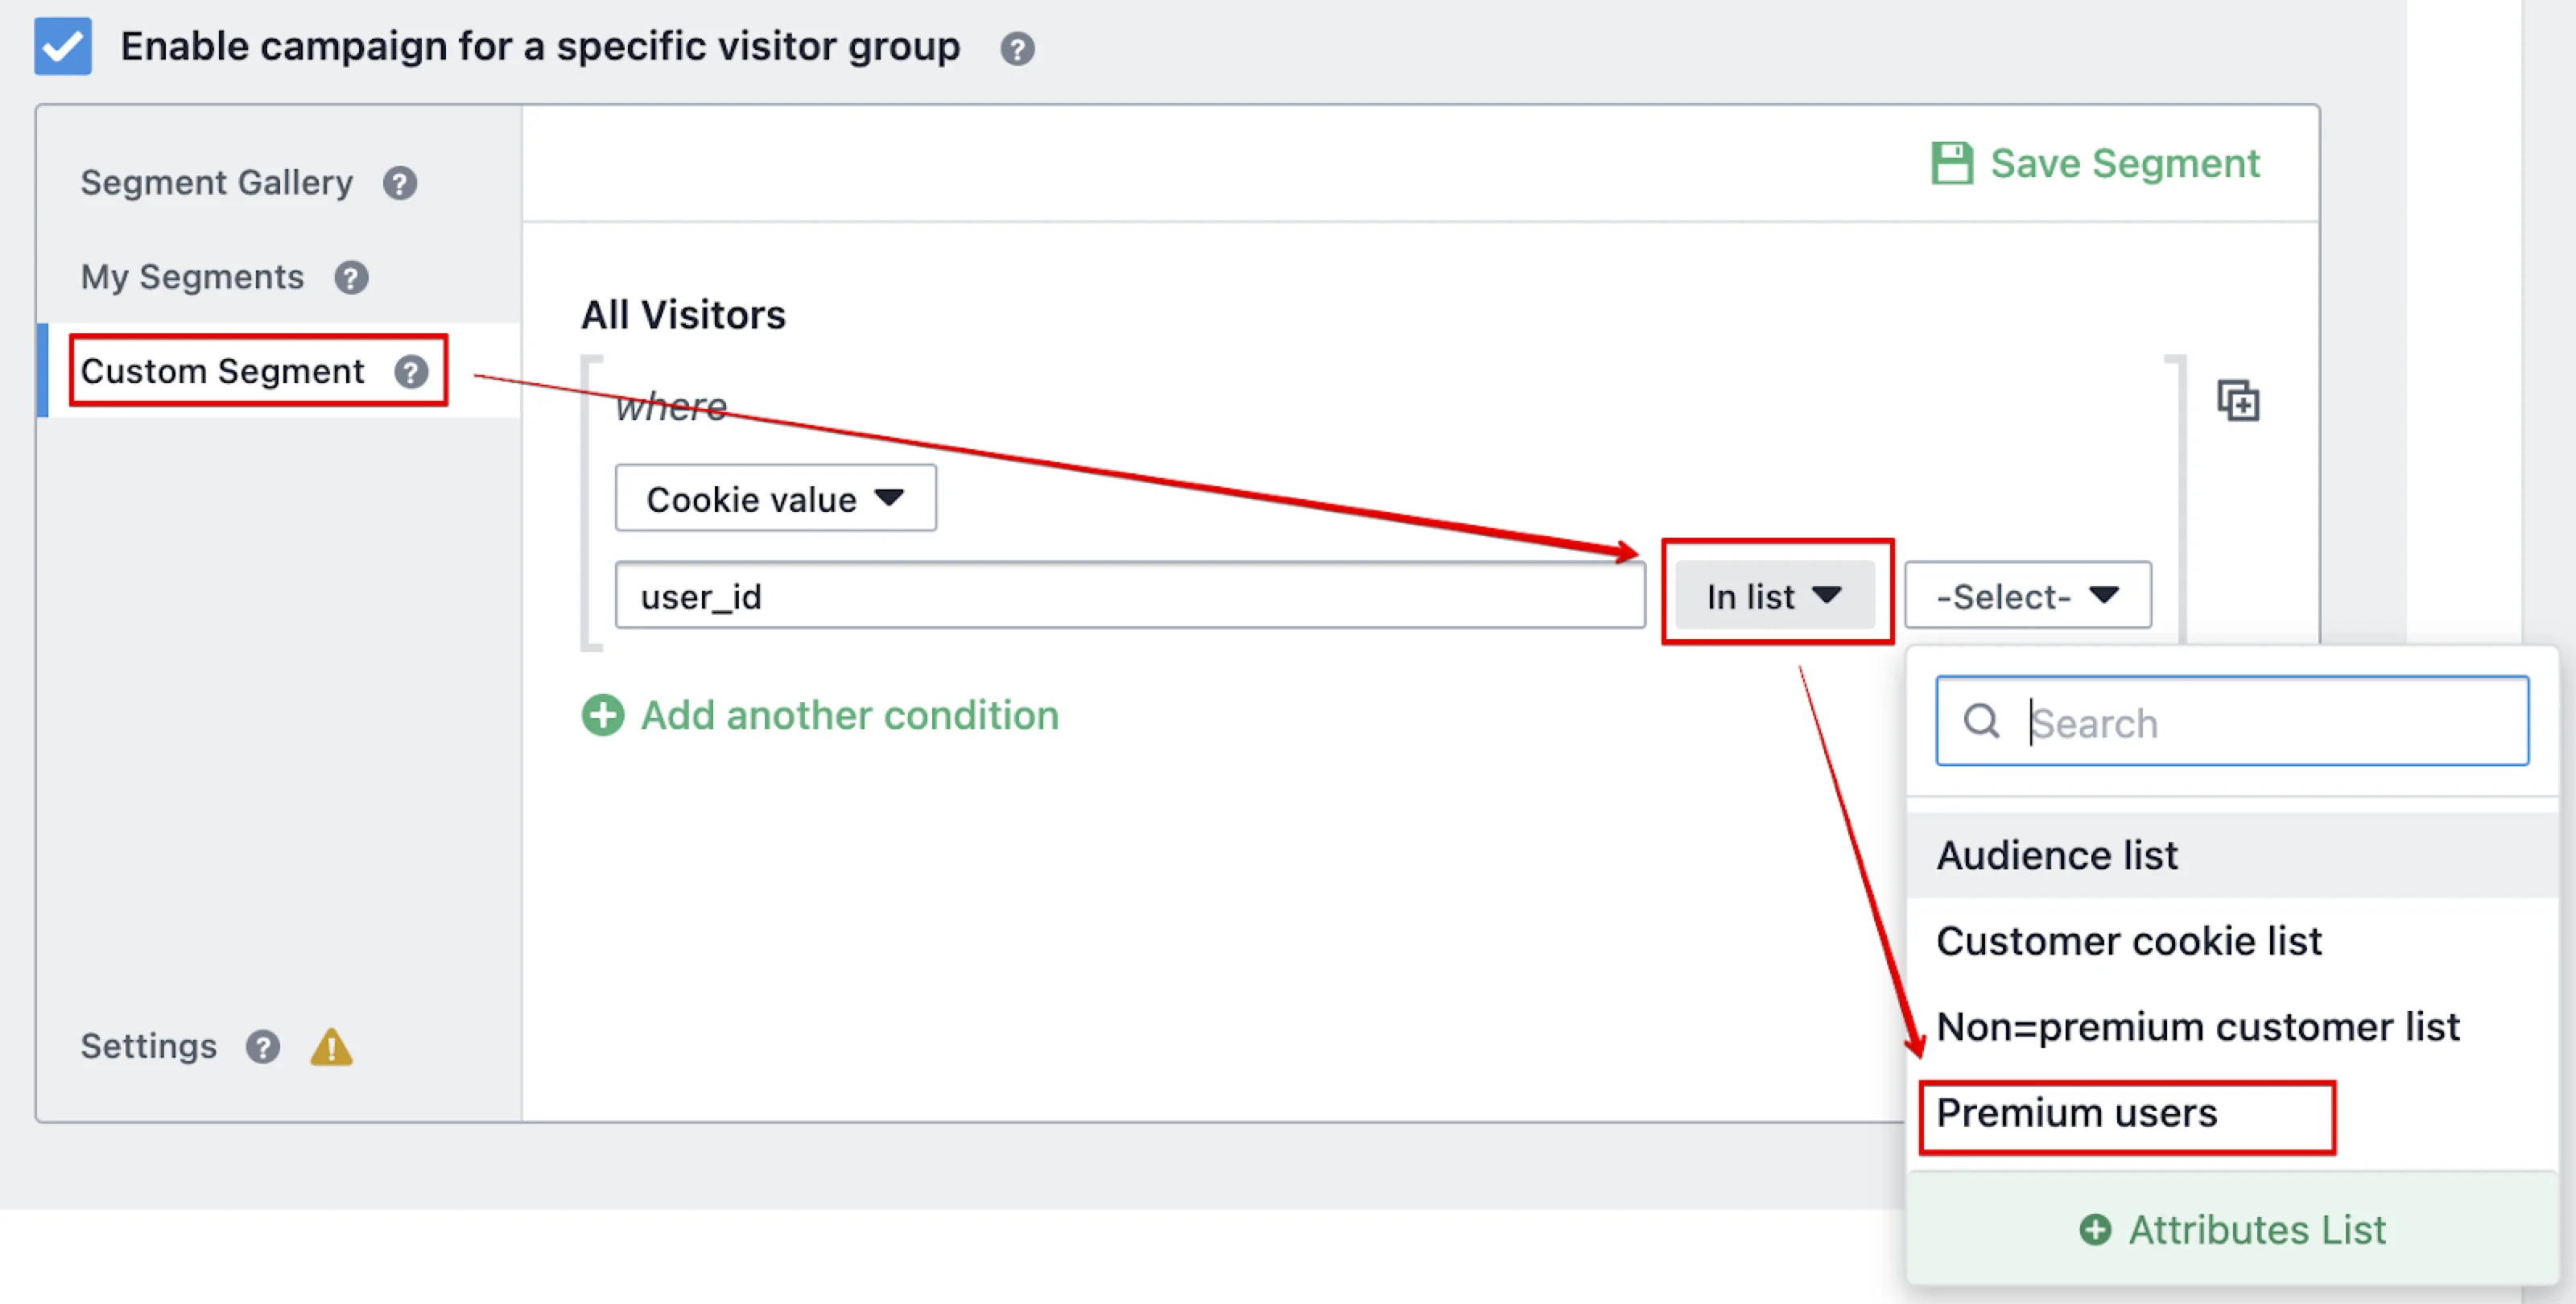
Task: Open the Cookie value dropdown
Action: pyautogui.click(x=775, y=498)
